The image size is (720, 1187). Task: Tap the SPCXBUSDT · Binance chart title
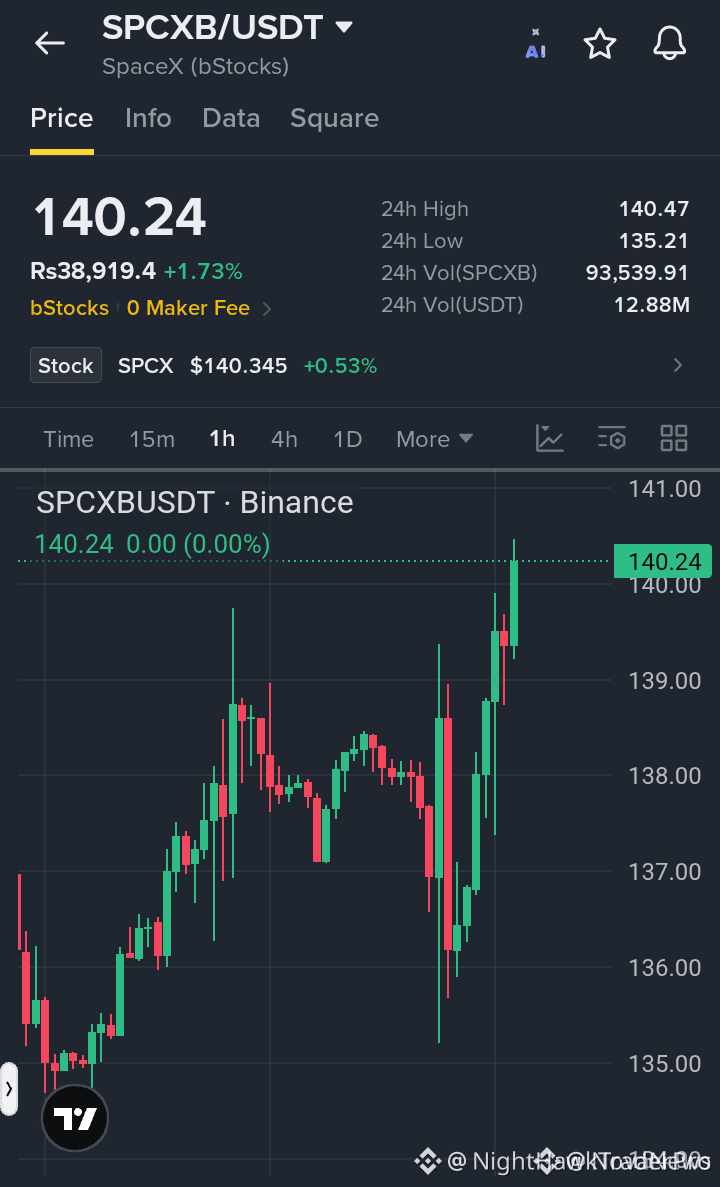[195, 503]
